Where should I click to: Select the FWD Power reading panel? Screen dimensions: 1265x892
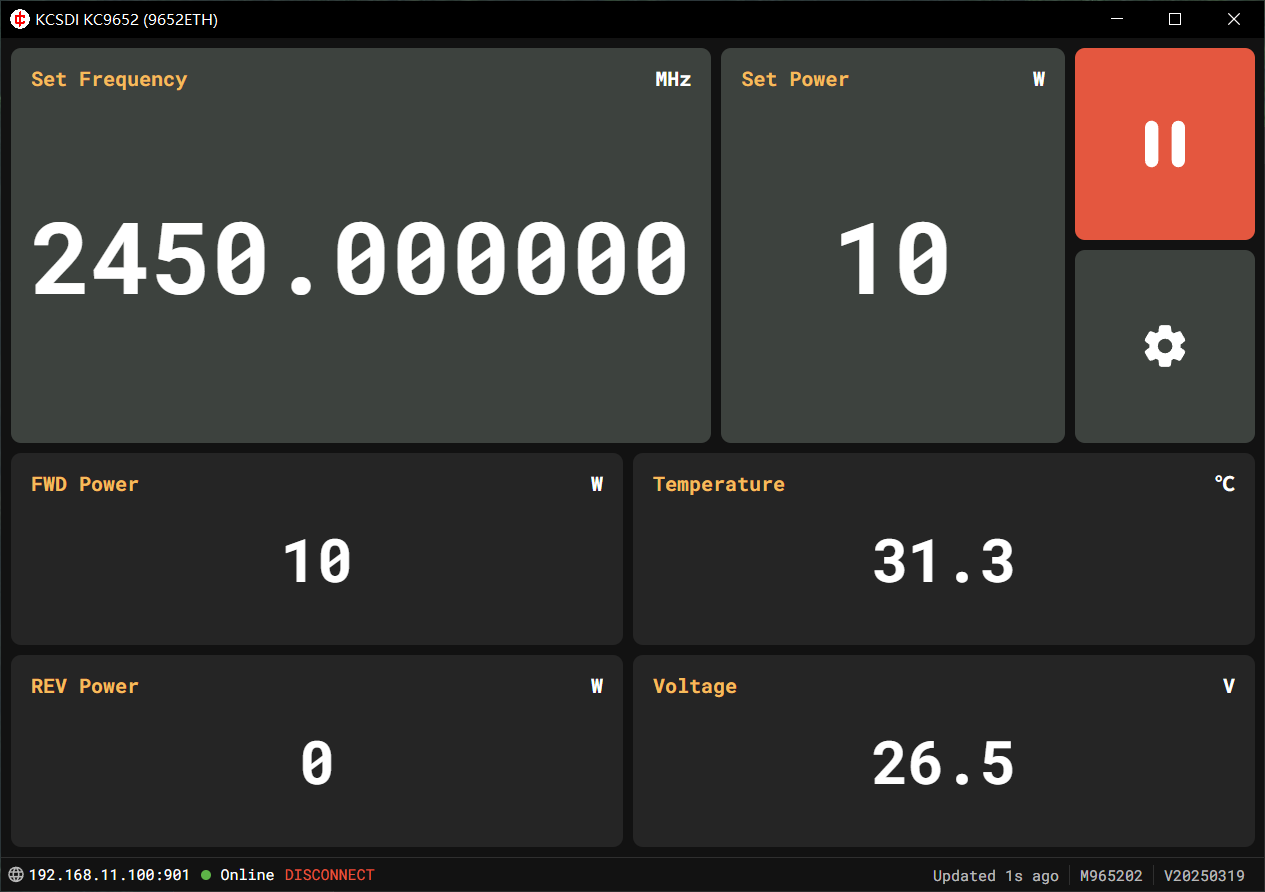316,549
